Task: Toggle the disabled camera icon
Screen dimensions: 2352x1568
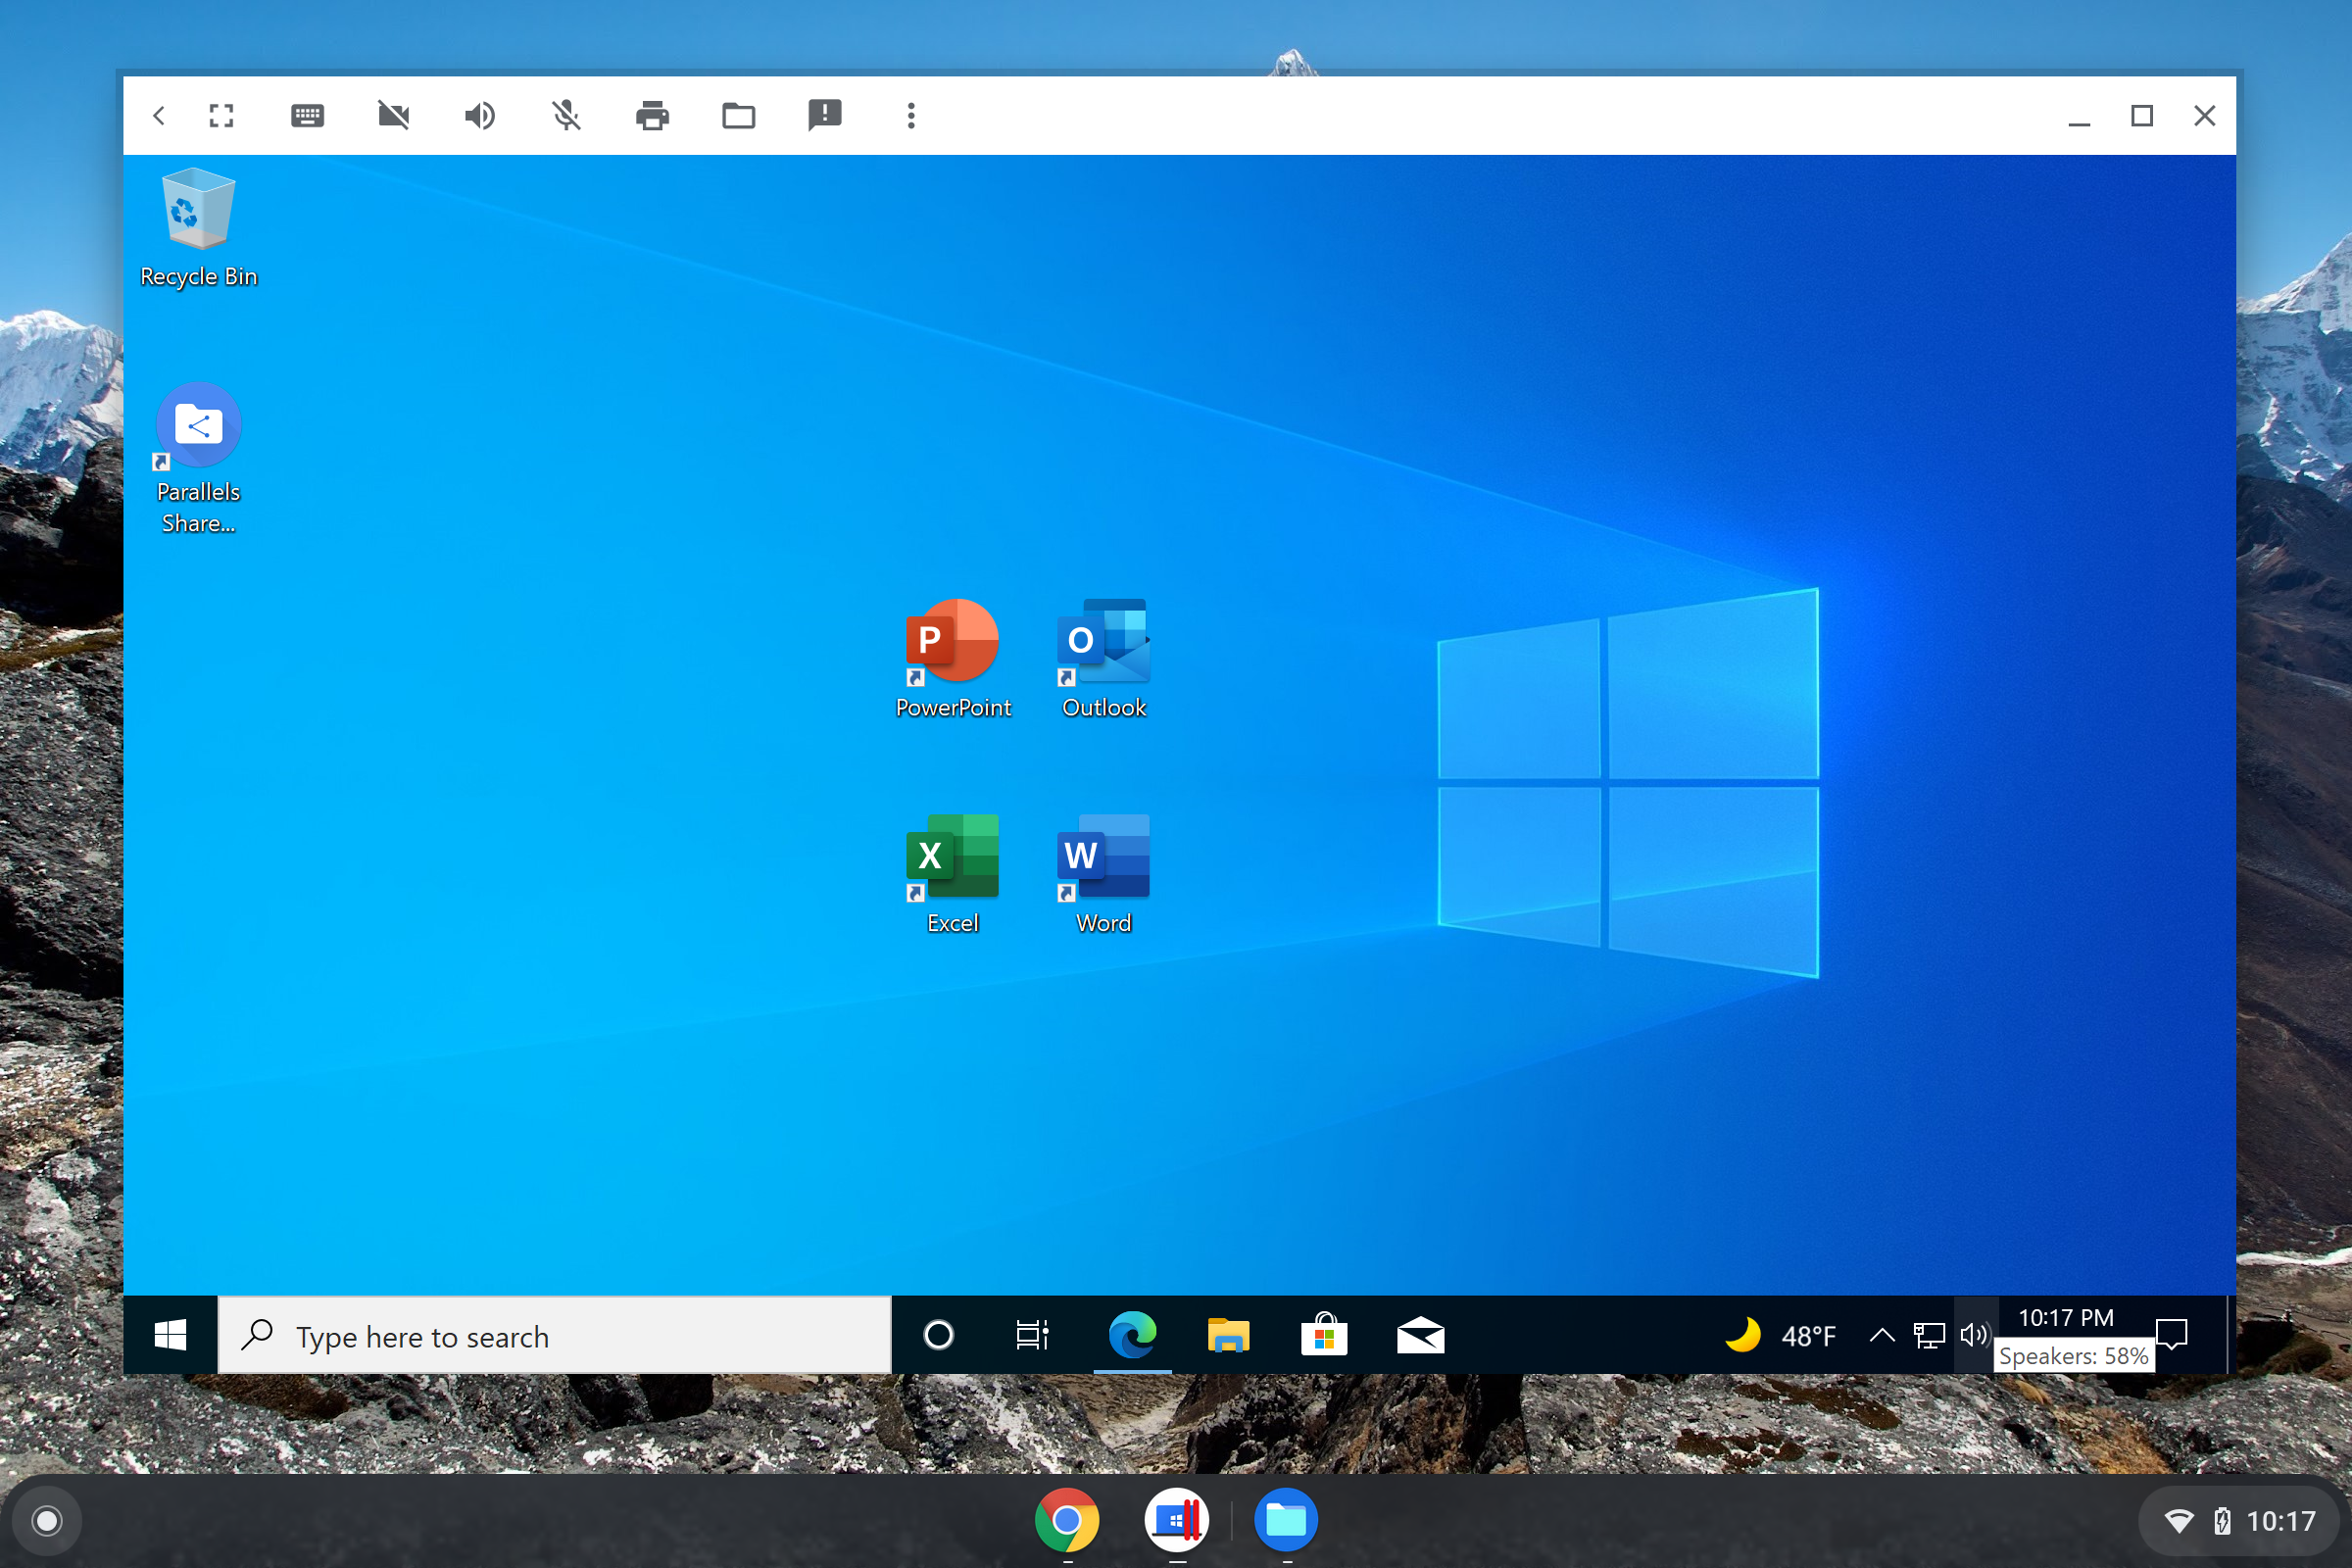Action: click(x=394, y=116)
